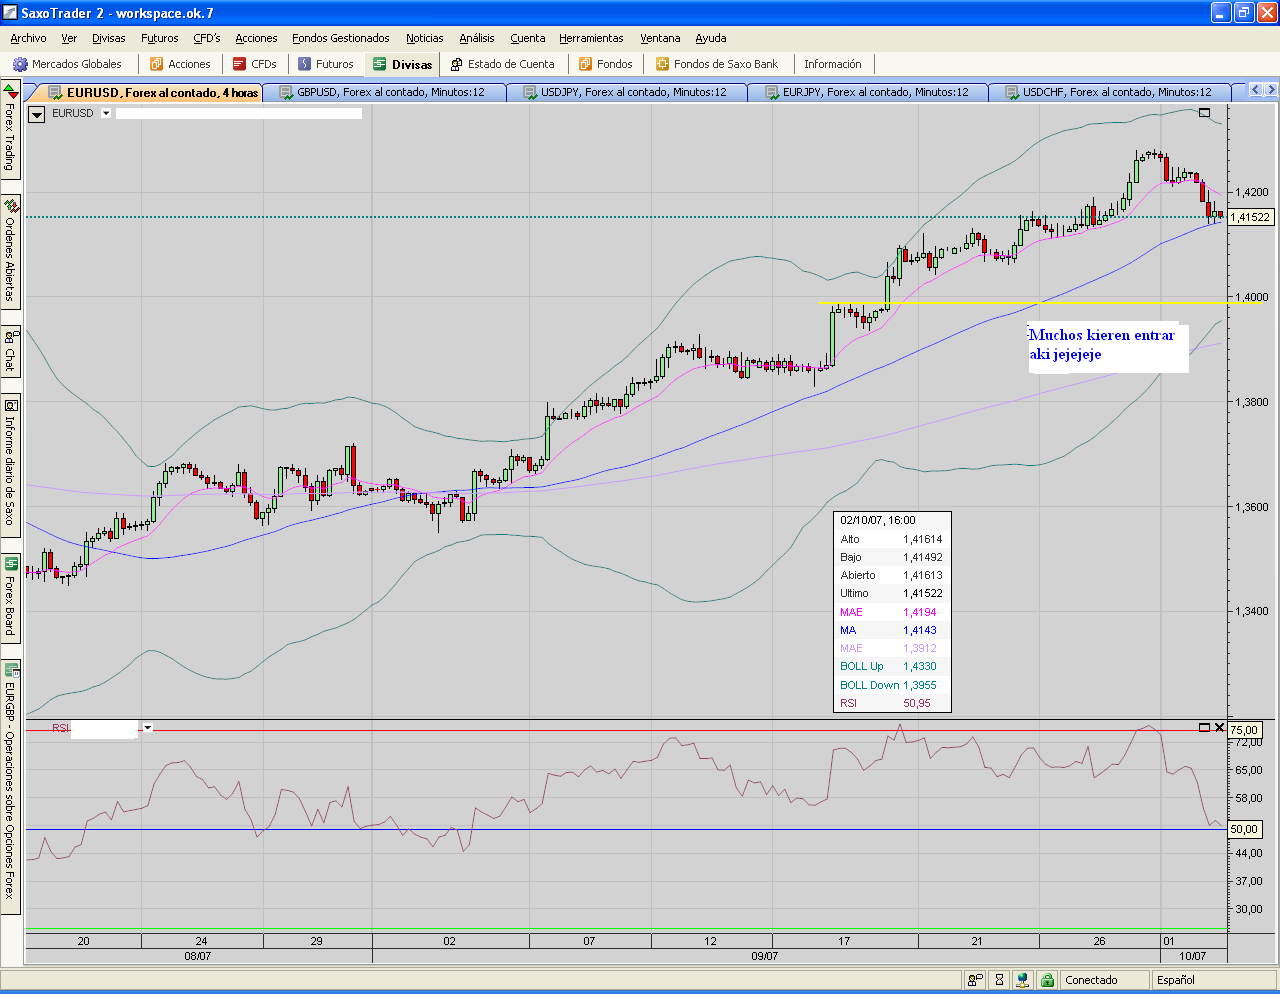The height and width of the screenshot is (994, 1280).
Task: Open the Análisis menu
Action: point(476,38)
